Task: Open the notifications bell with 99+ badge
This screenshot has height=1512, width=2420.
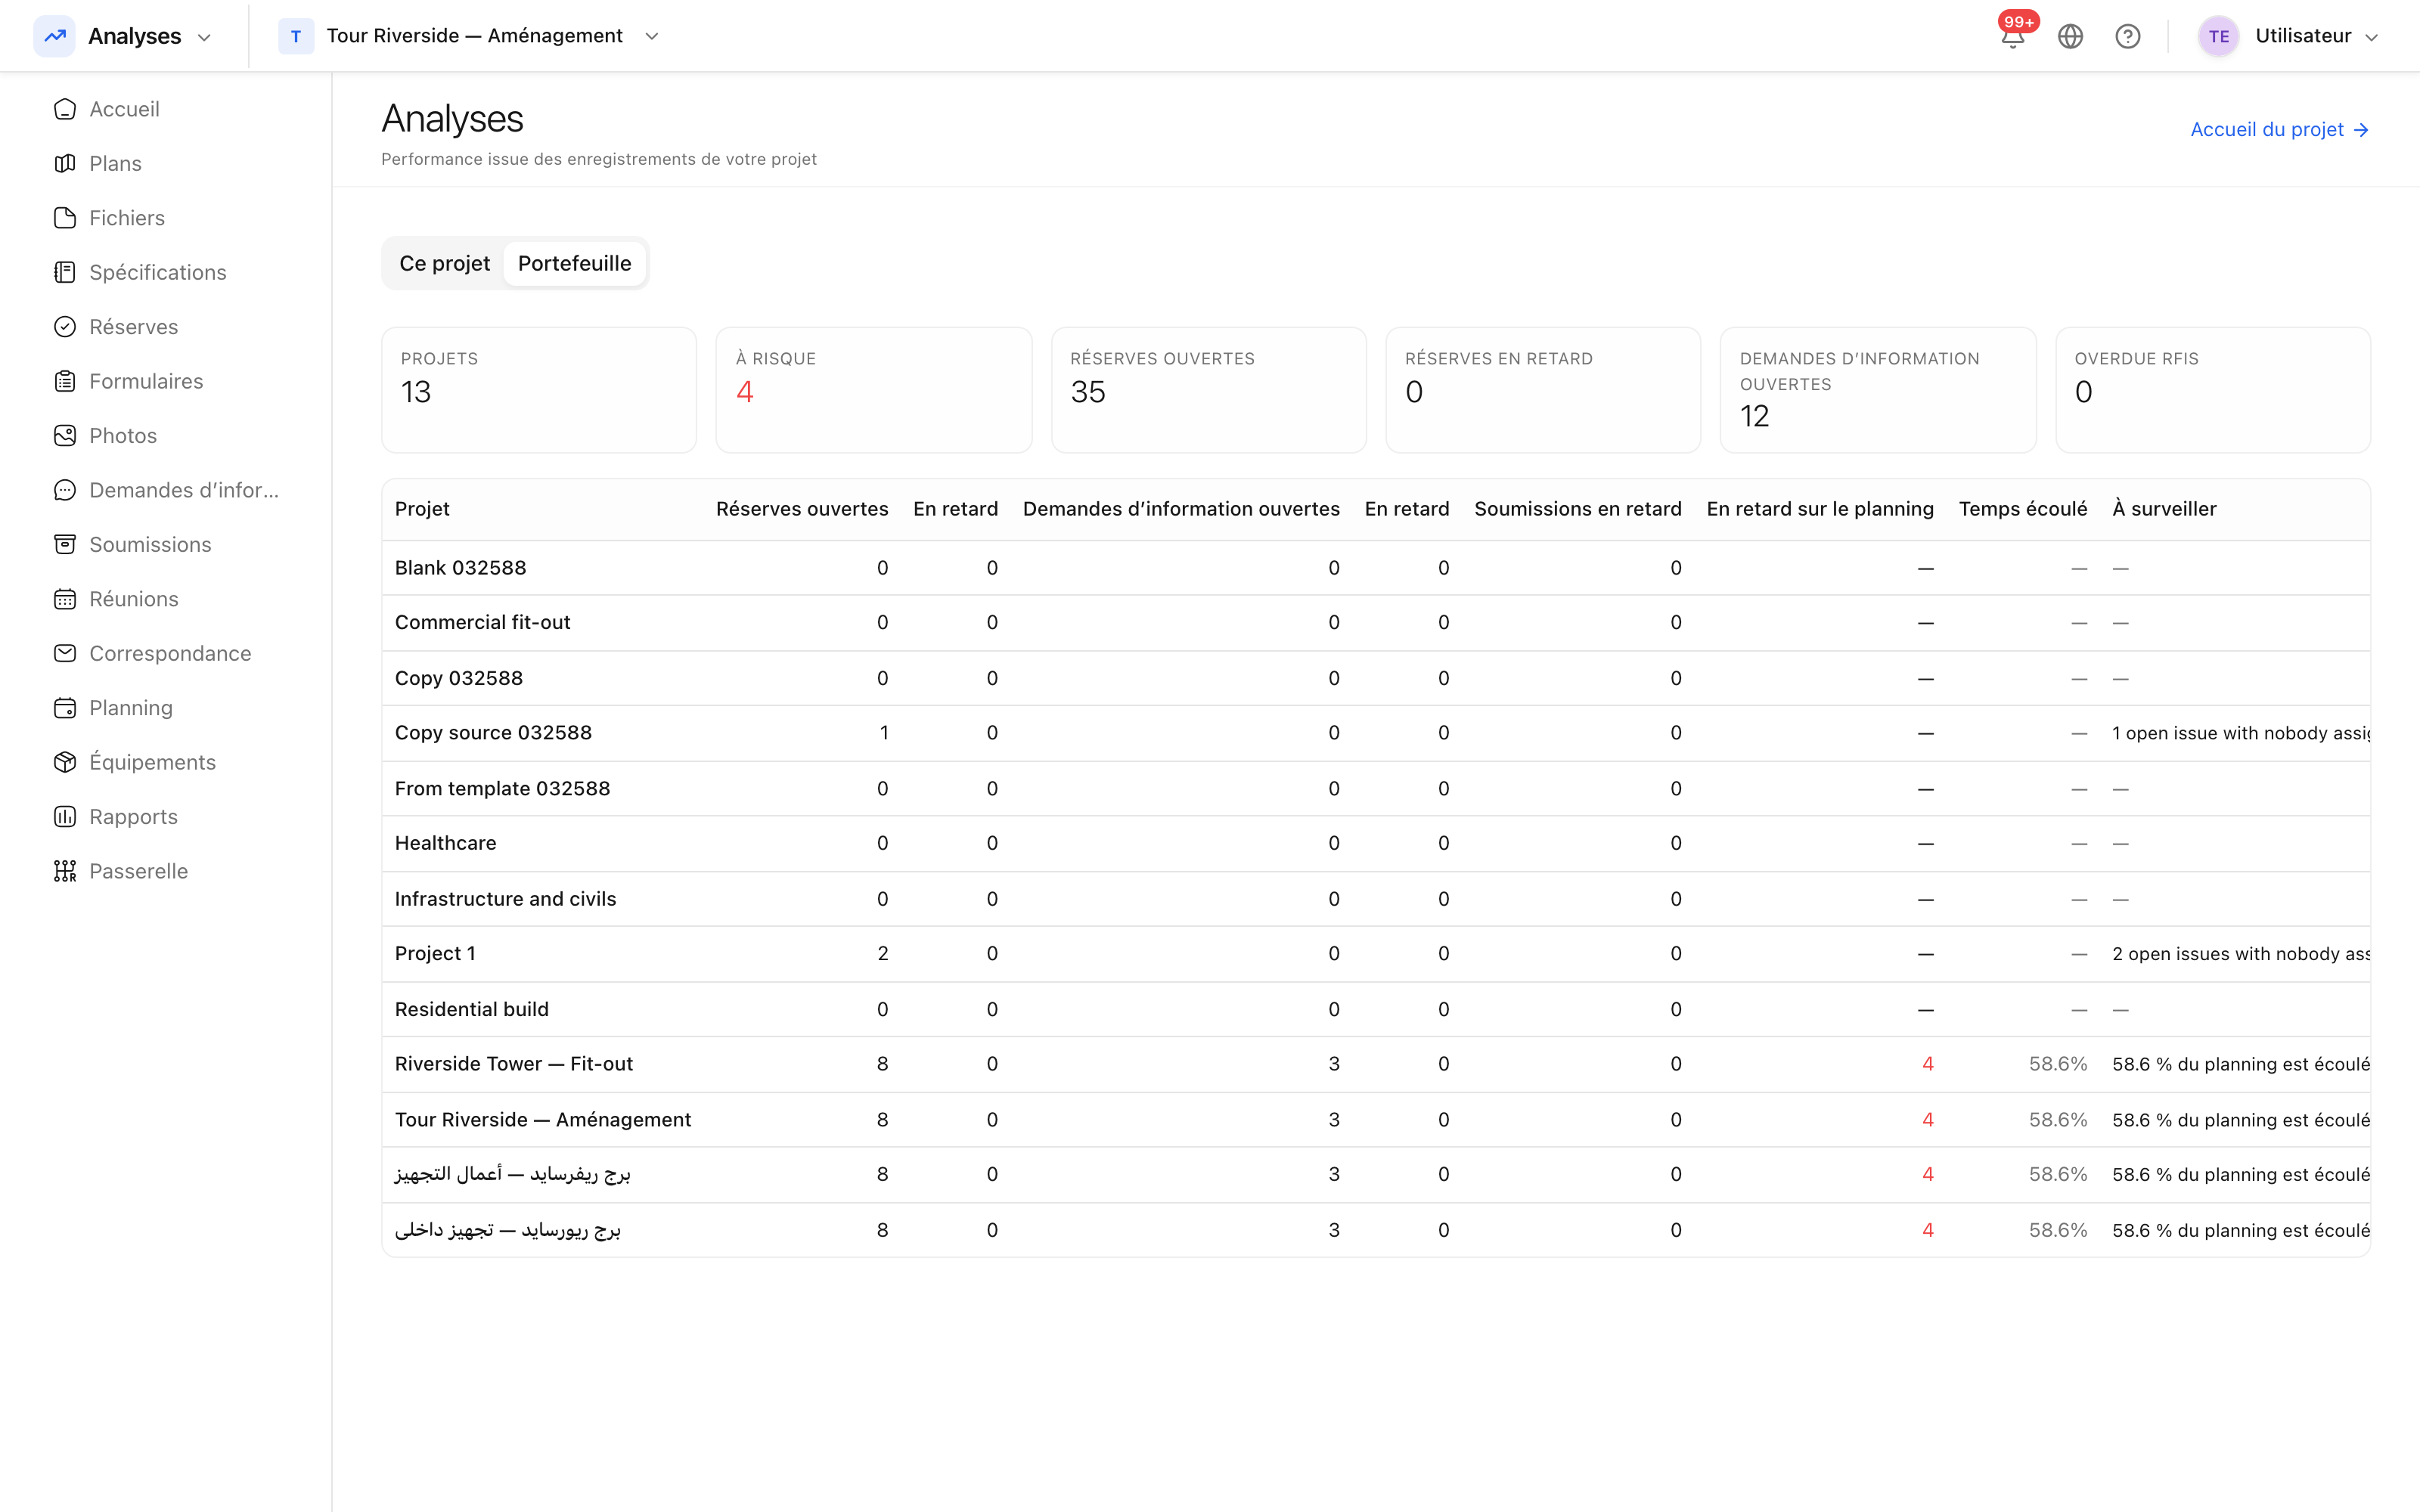Action: coord(2013,36)
